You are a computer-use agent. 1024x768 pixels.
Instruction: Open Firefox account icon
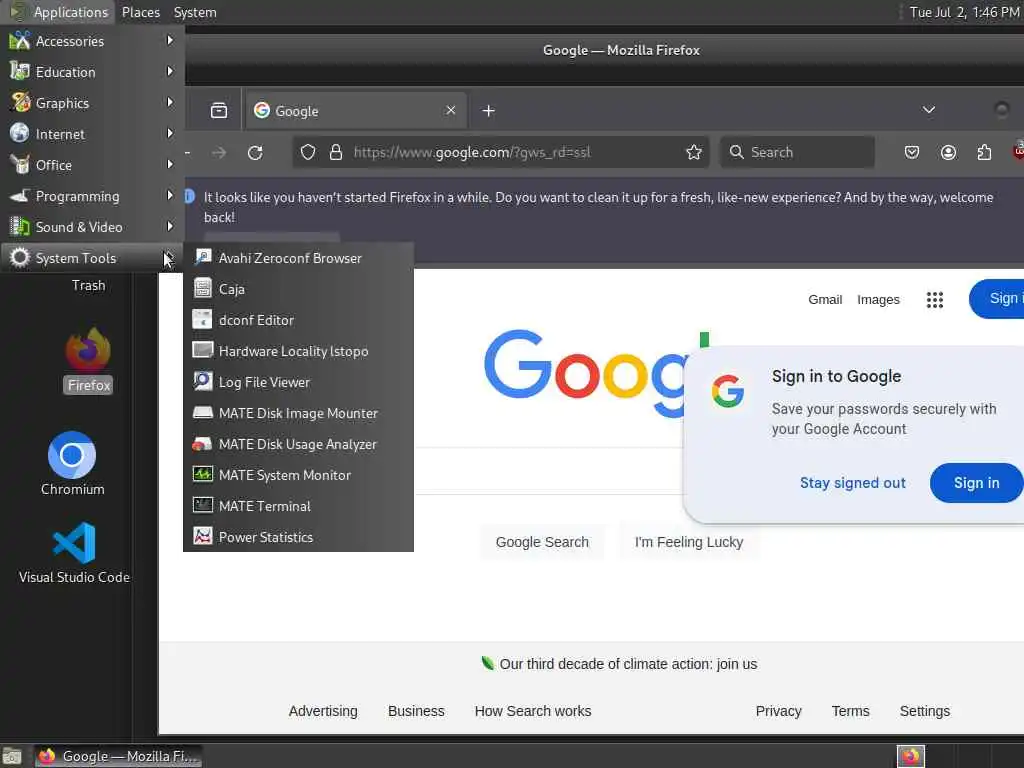(x=948, y=152)
